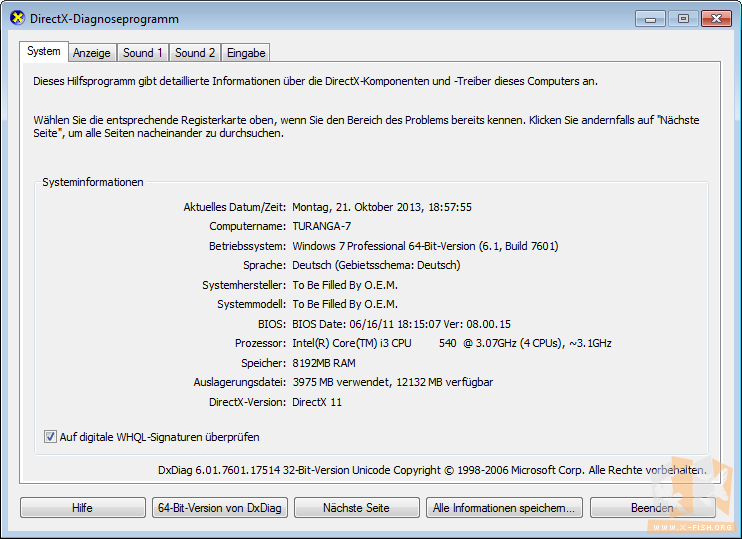The height and width of the screenshot is (539, 742).
Task: Click the Auslagerungsdatei label
Action: [x=239, y=382]
